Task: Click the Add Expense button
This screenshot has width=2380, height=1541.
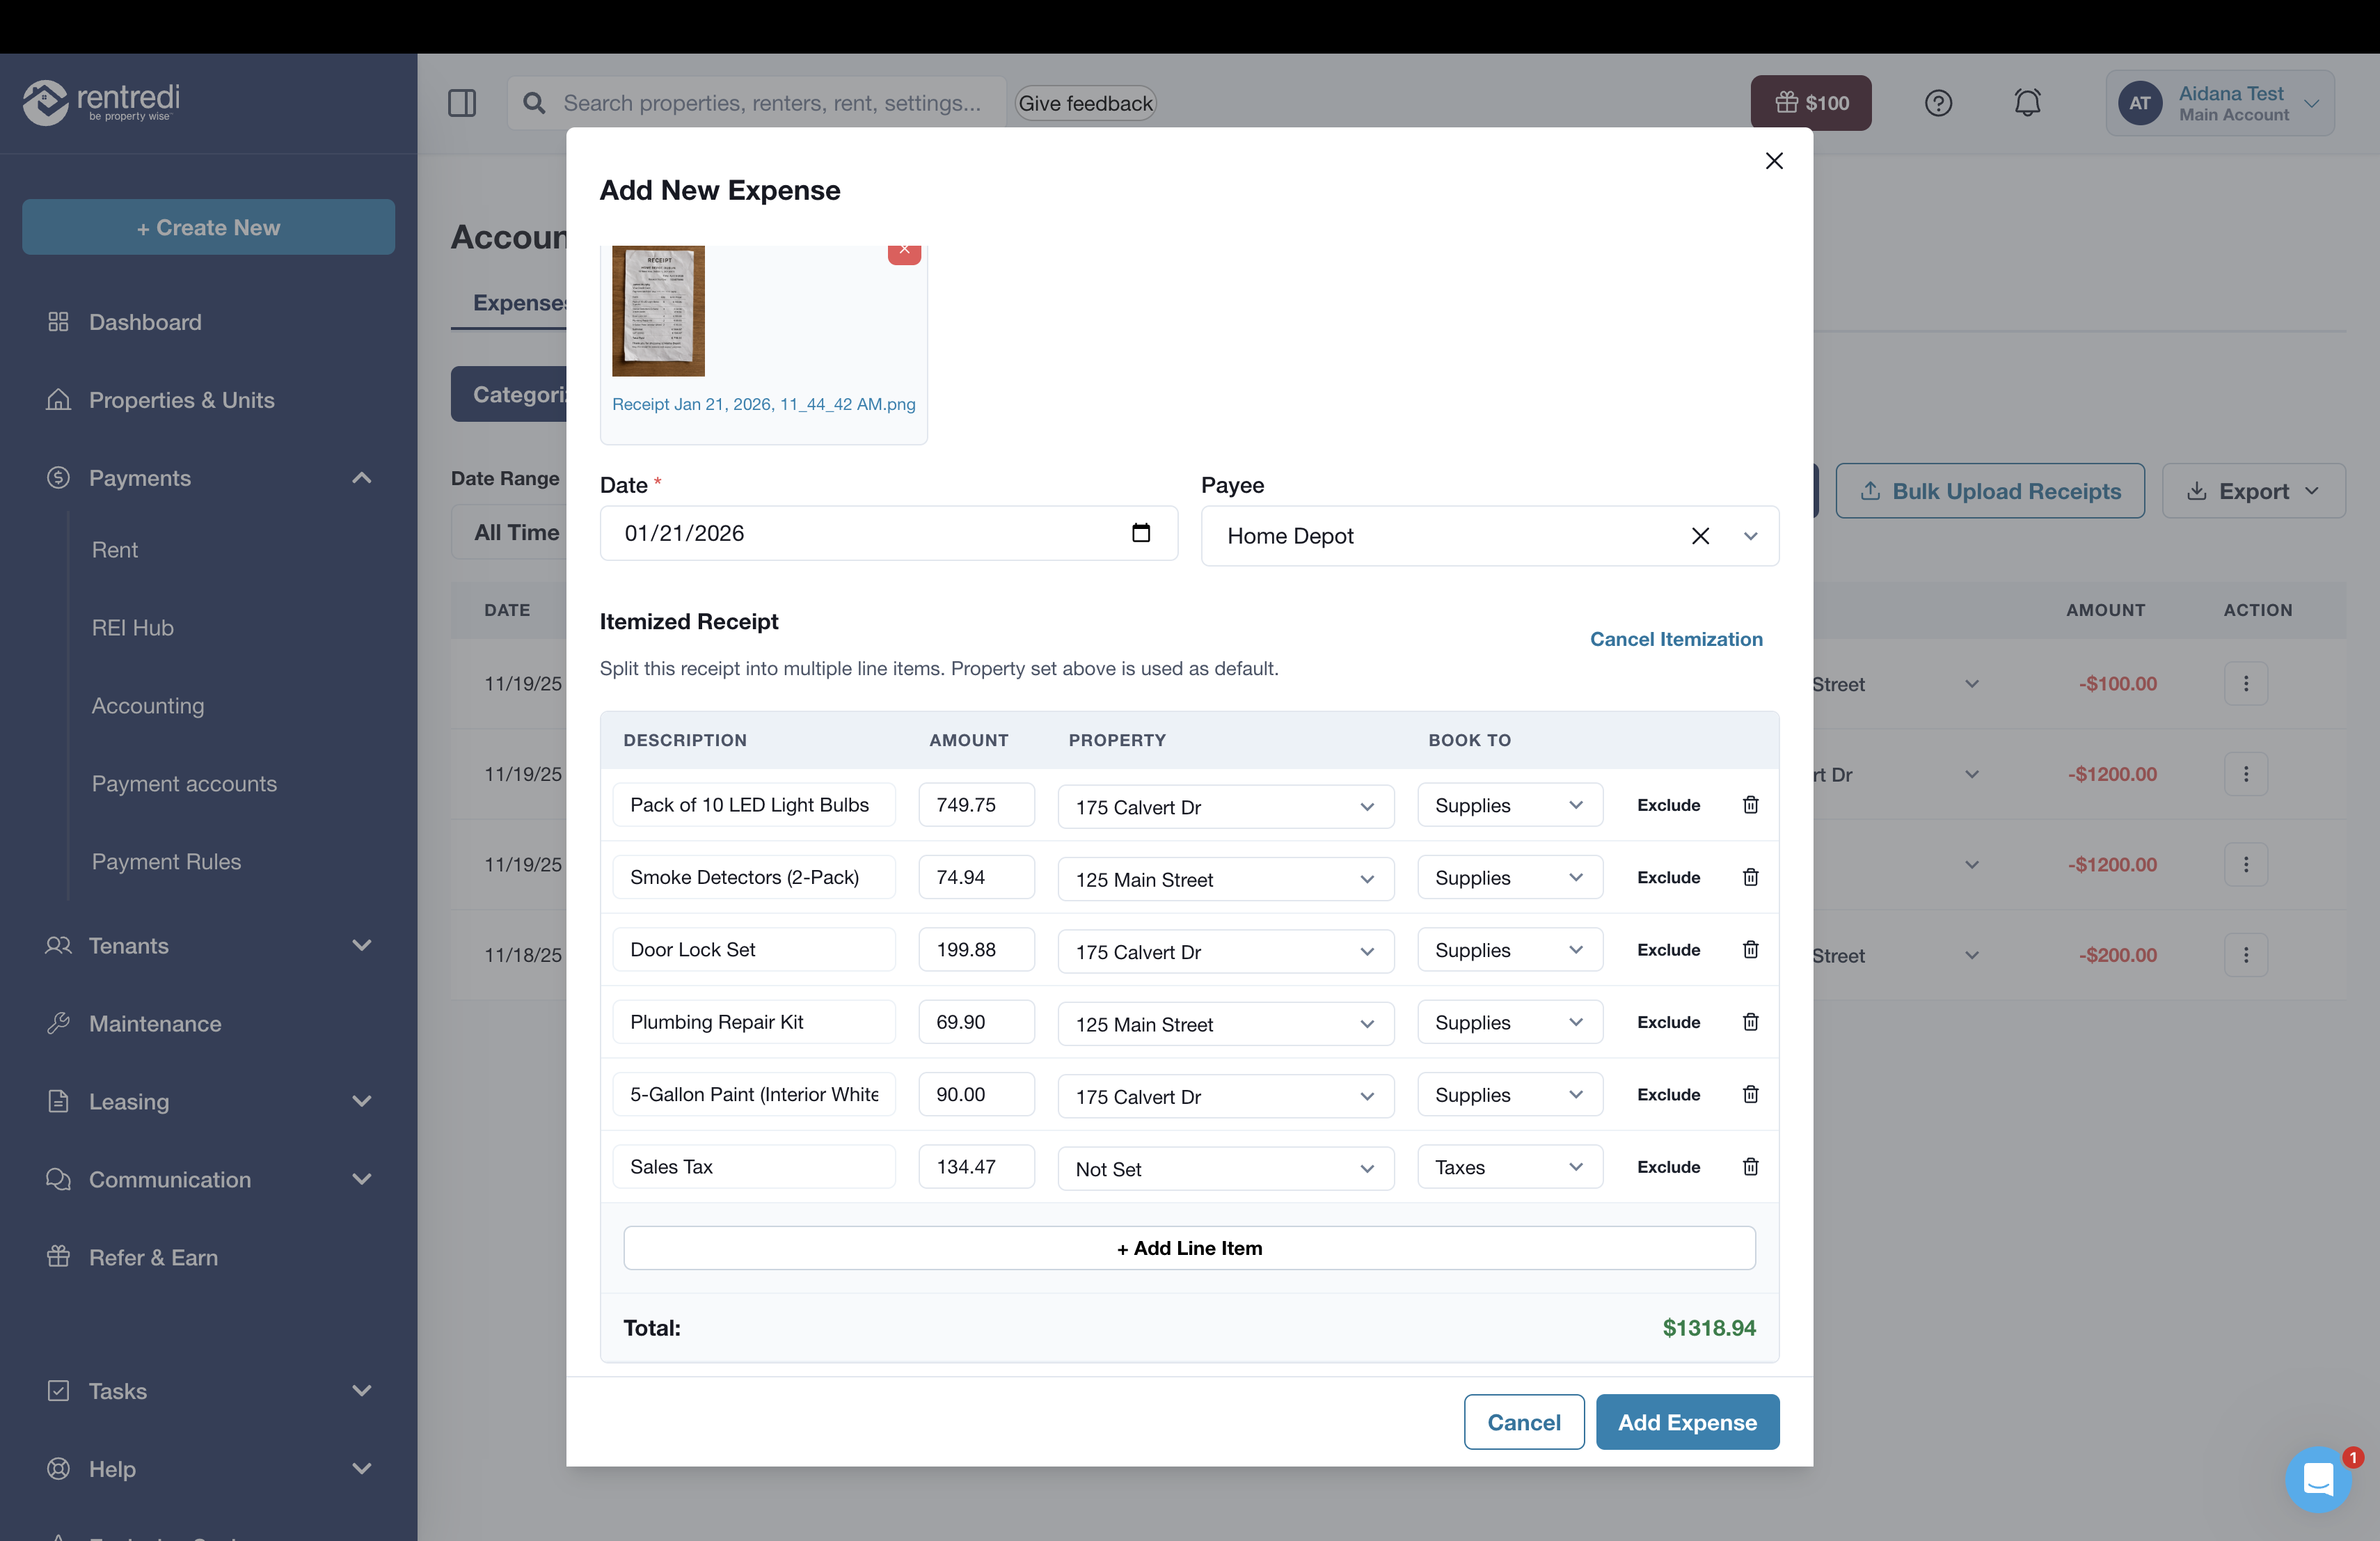Action: [1687, 1421]
